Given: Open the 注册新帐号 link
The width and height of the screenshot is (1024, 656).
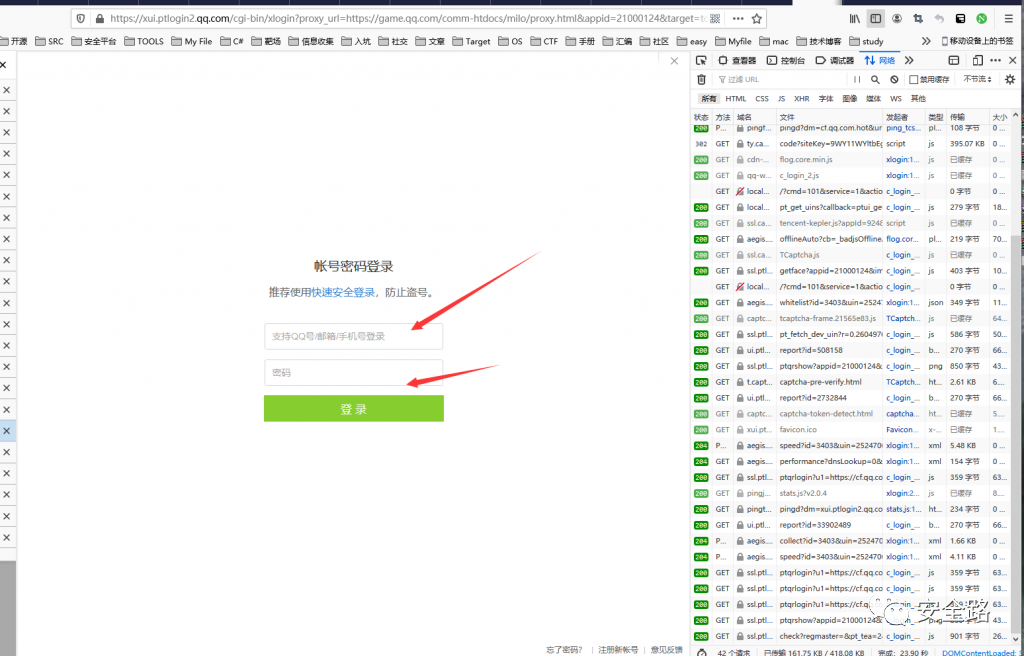Looking at the screenshot, I should coord(618,649).
